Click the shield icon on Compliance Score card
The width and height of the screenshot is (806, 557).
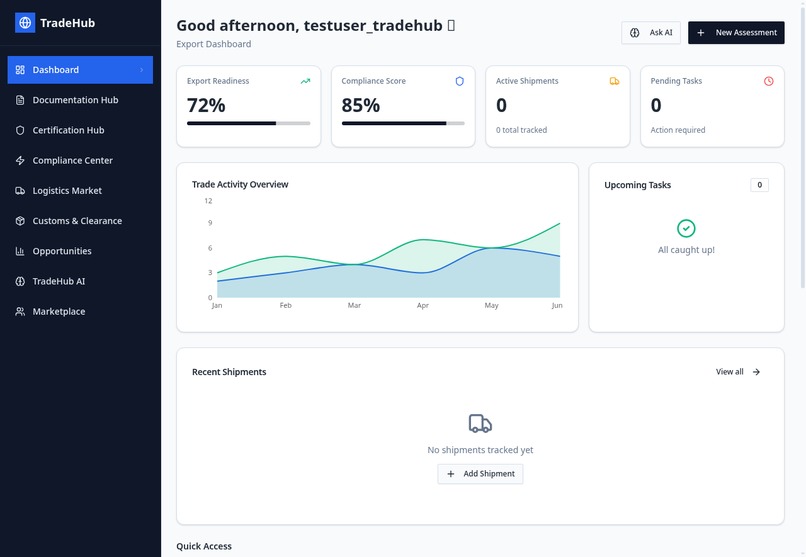click(460, 81)
